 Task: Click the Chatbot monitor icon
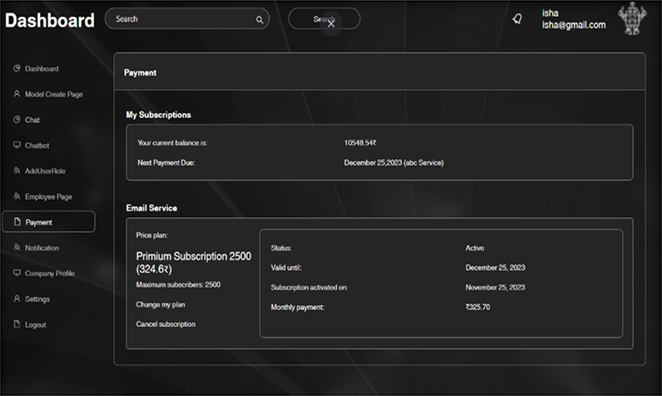click(17, 145)
